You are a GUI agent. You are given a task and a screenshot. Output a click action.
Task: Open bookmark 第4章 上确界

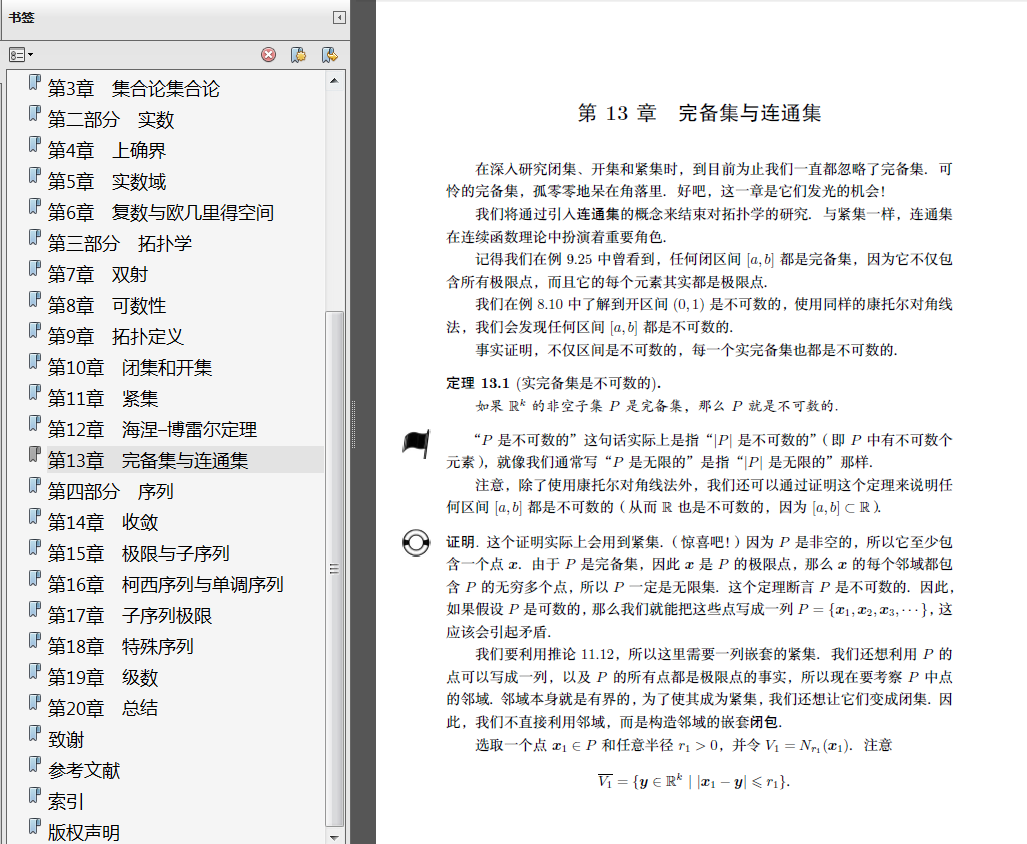coord(107,151)
